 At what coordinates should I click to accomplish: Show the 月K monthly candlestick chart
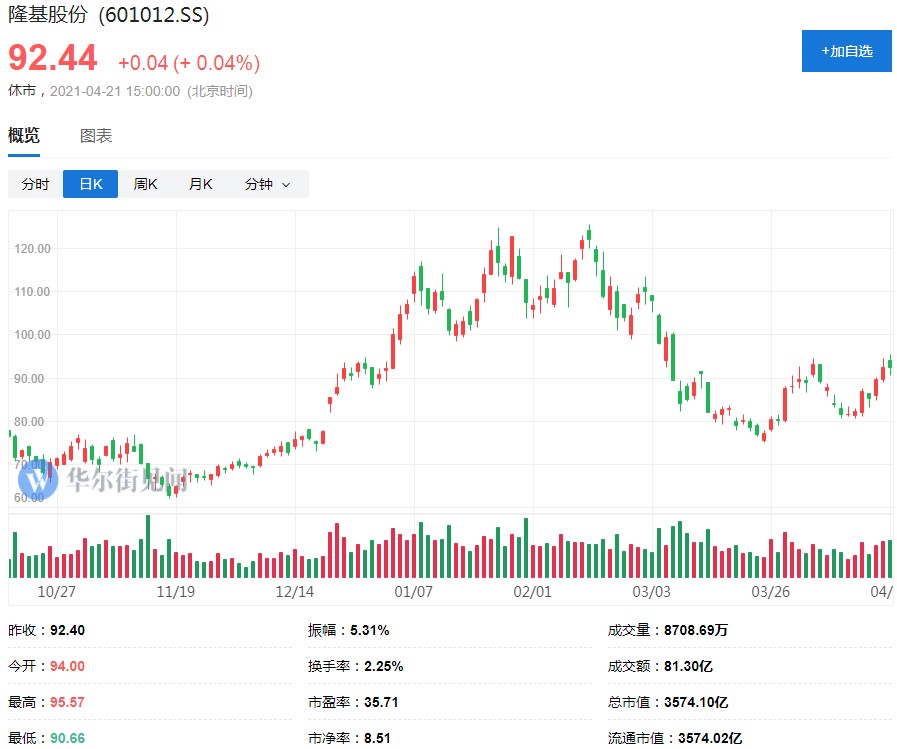point(201,184)
